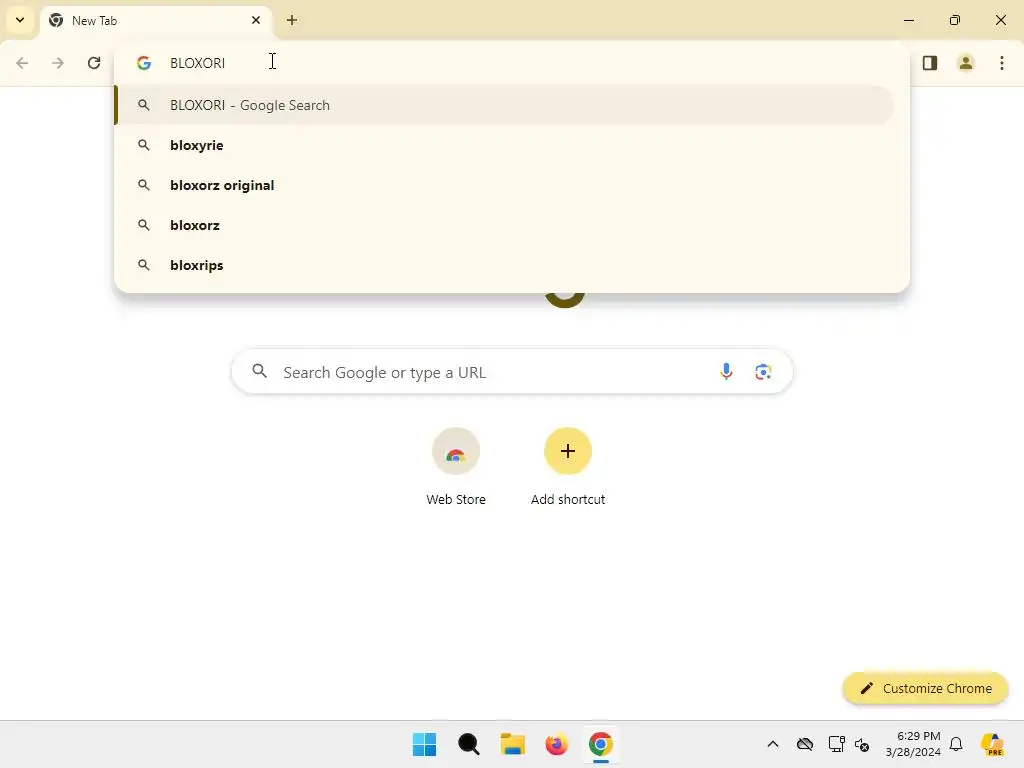Viewport: 1024px width, 768px height.
Task: Minimize the Chrome window
Action: click(x=908, y=20)
